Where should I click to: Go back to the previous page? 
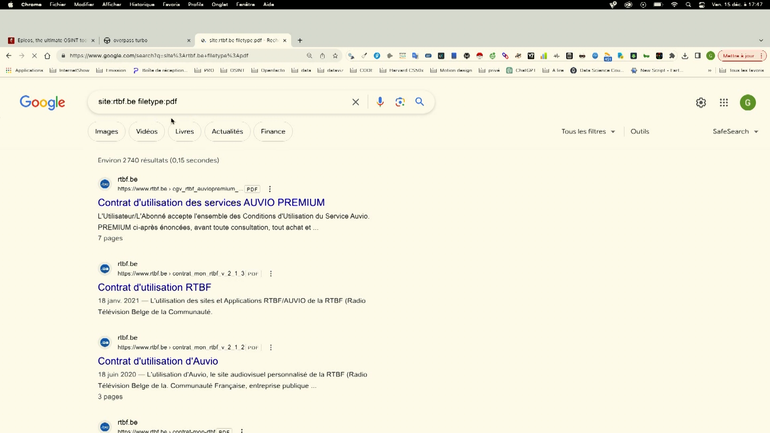9,55
